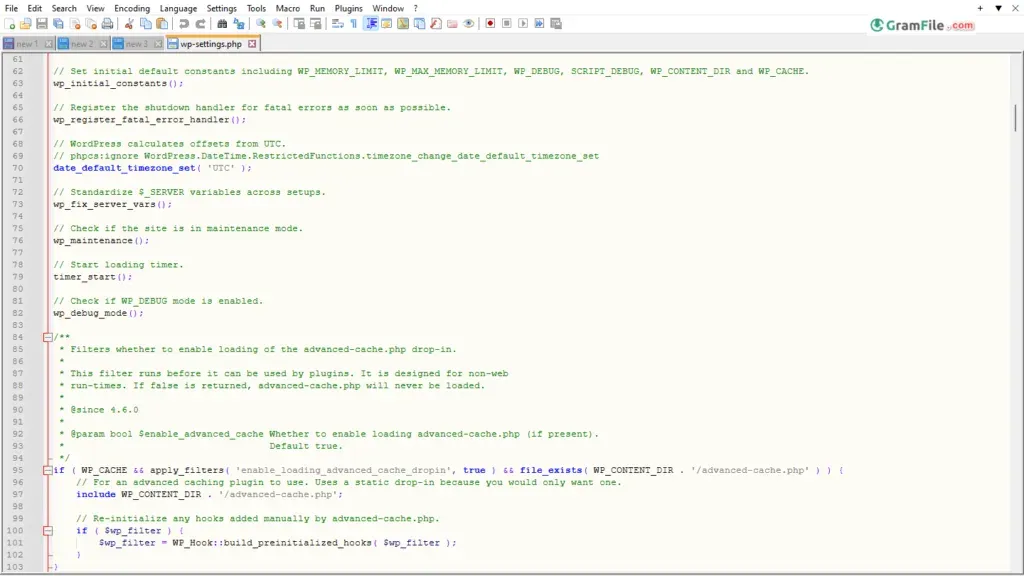1024x576 pixels.
Task: Open the Edit menu
Action: [x=35, y=8]
